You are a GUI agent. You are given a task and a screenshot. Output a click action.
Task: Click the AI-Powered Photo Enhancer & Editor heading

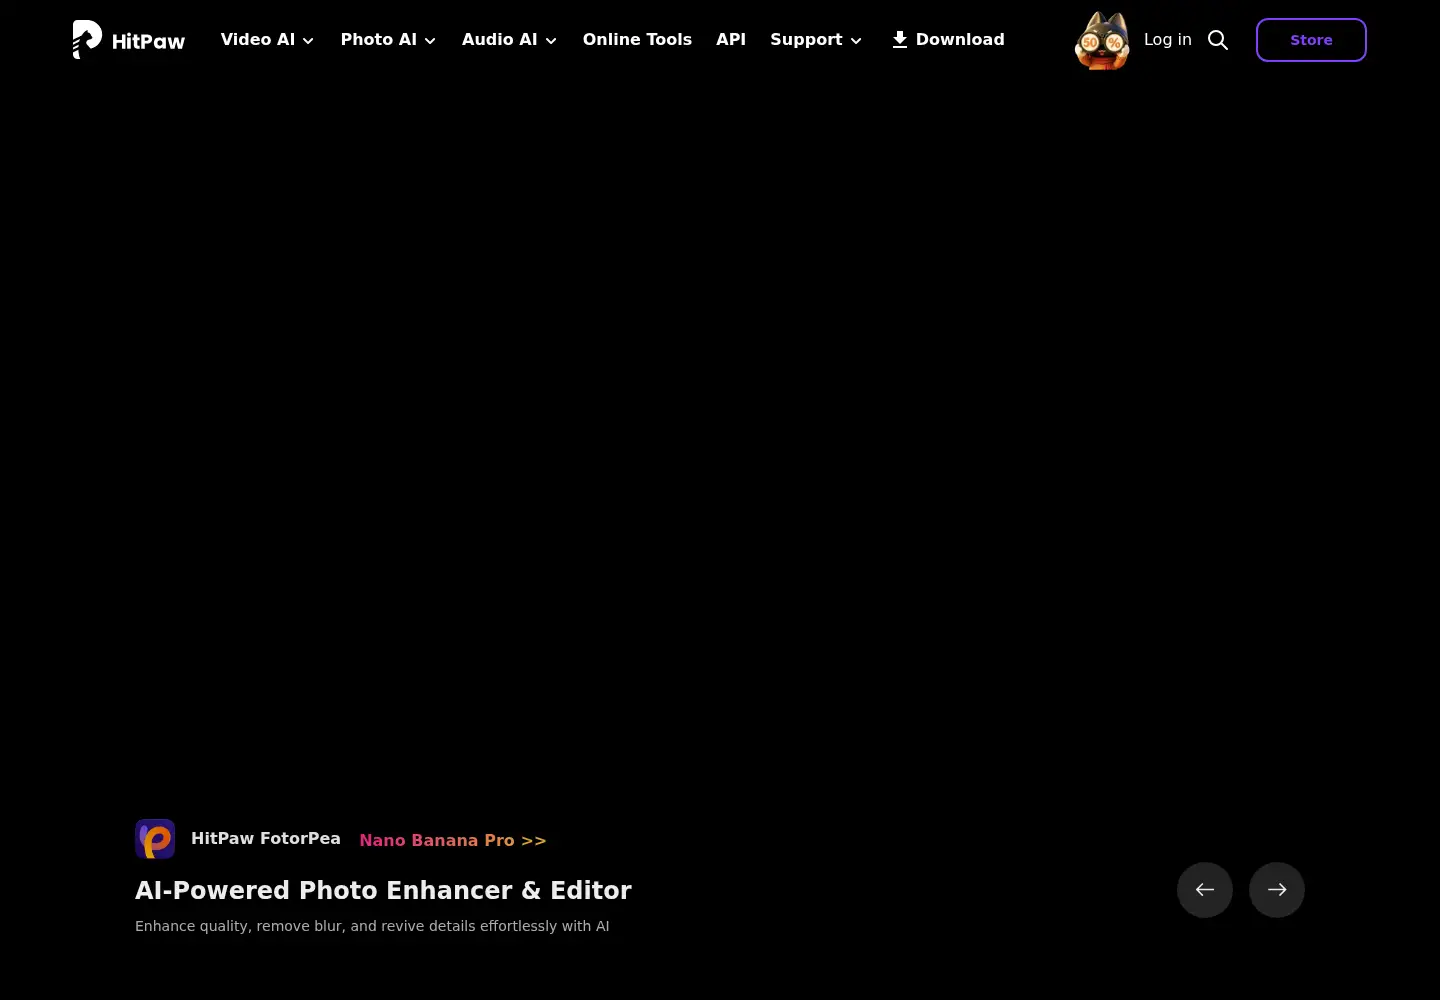(x=383, y=890)
